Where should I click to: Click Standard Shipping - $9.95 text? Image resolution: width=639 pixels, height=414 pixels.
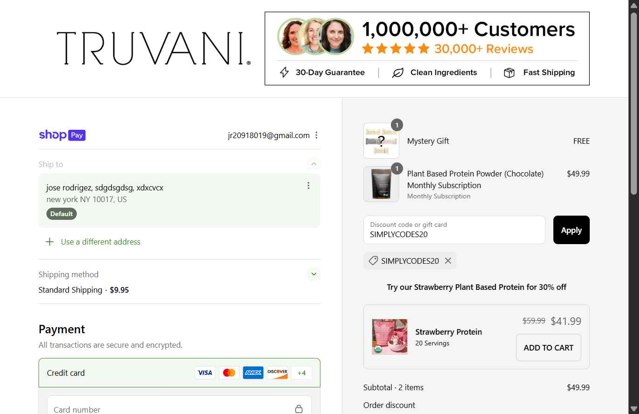(84, 290)
